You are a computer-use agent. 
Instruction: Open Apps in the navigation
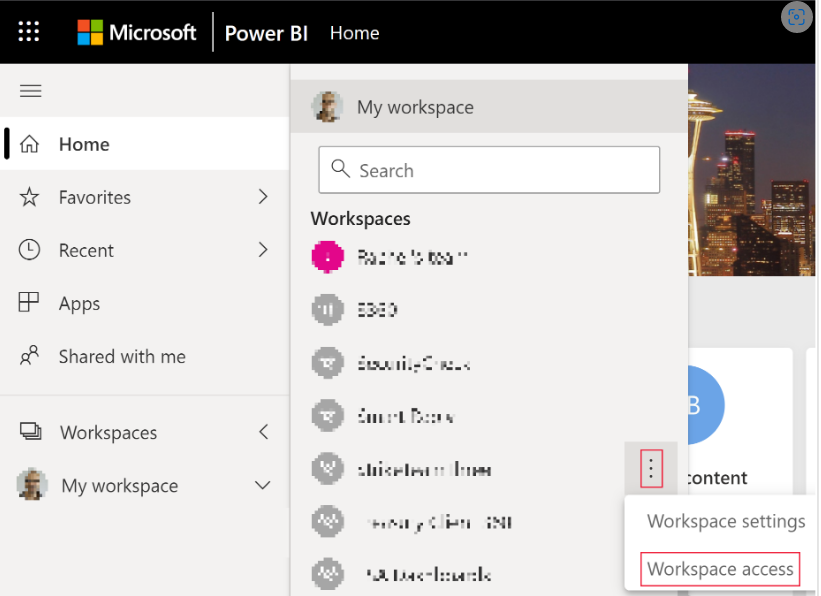145,303
